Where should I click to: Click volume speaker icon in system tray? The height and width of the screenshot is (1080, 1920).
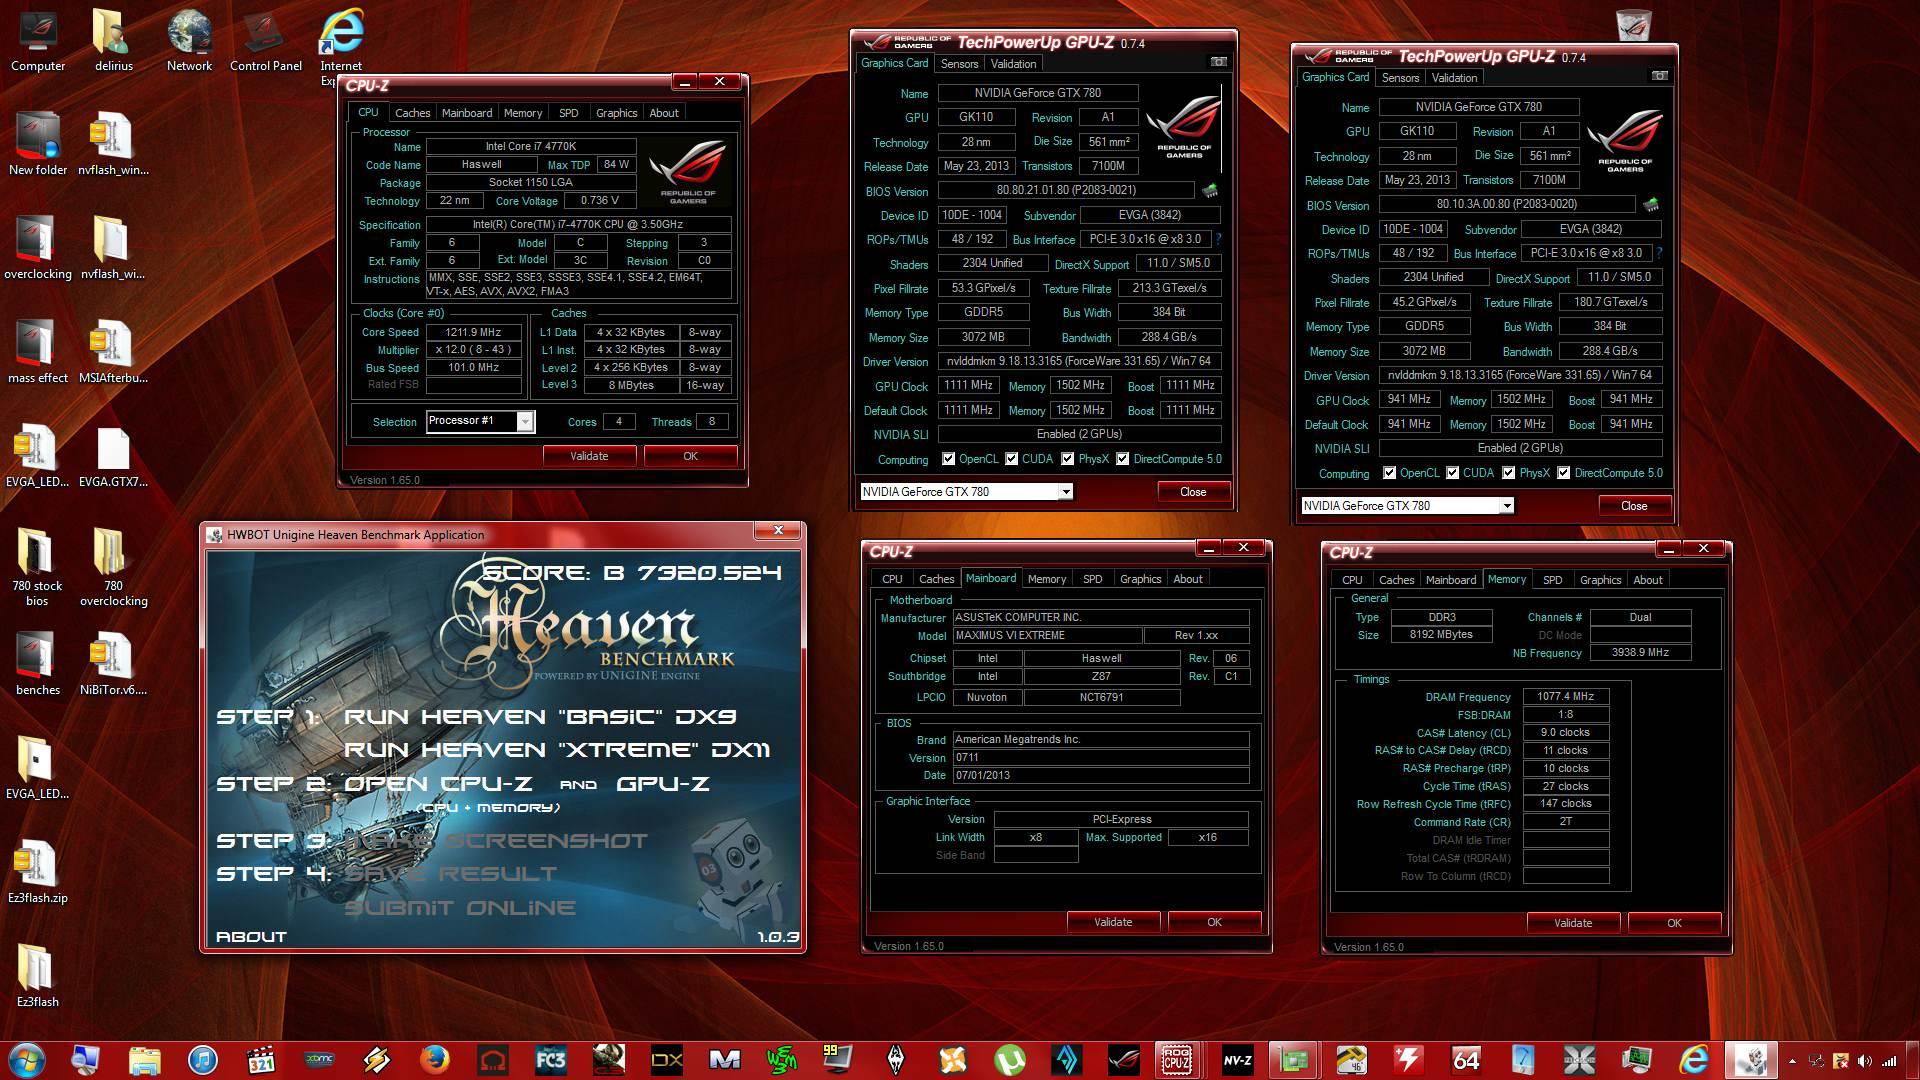click(1864, 1061)
